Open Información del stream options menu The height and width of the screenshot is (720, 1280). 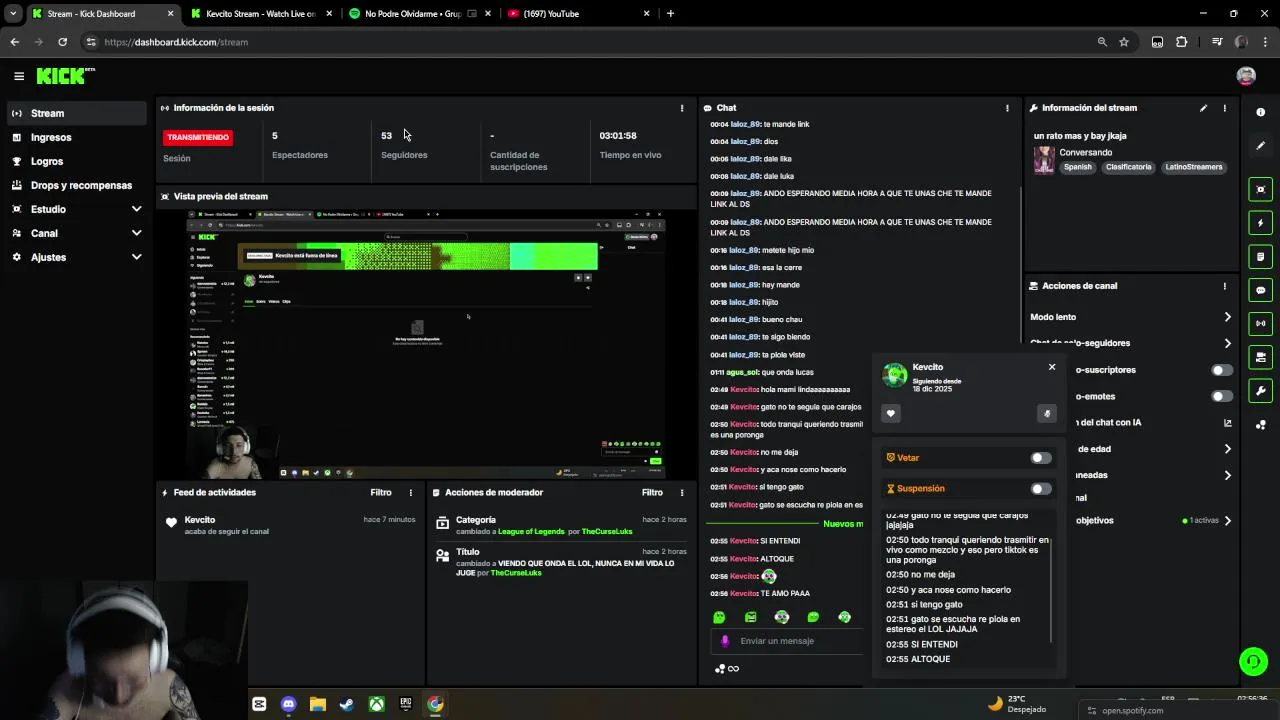coord(1224,108)
